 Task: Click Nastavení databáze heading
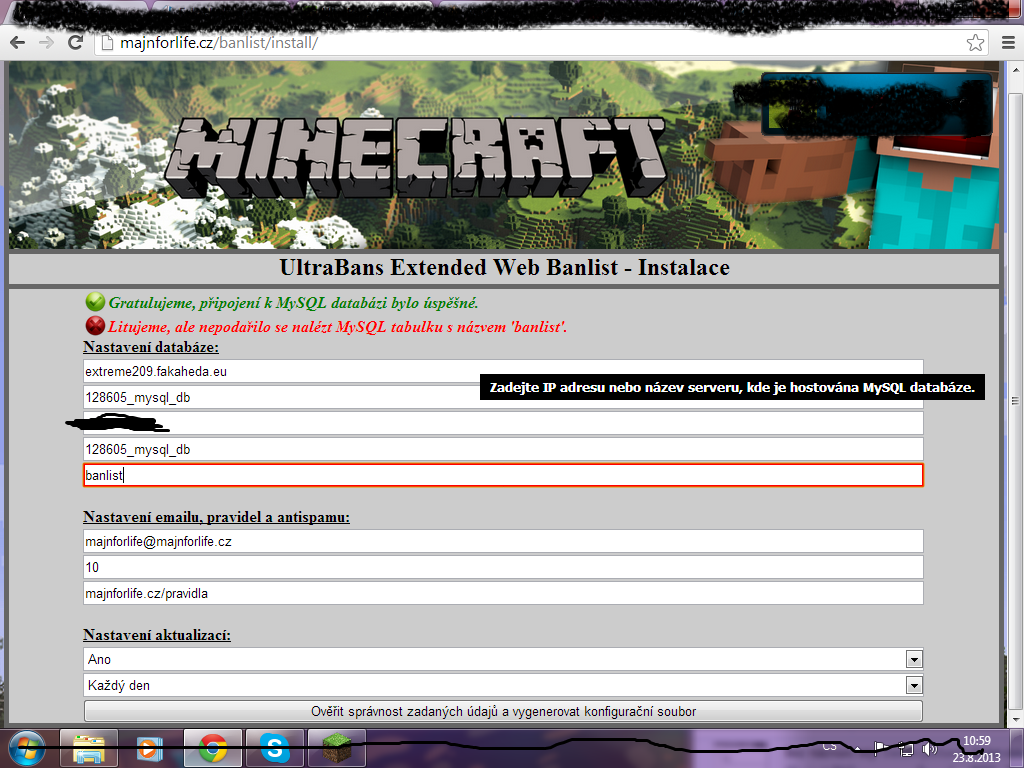[x=151, y=347]
